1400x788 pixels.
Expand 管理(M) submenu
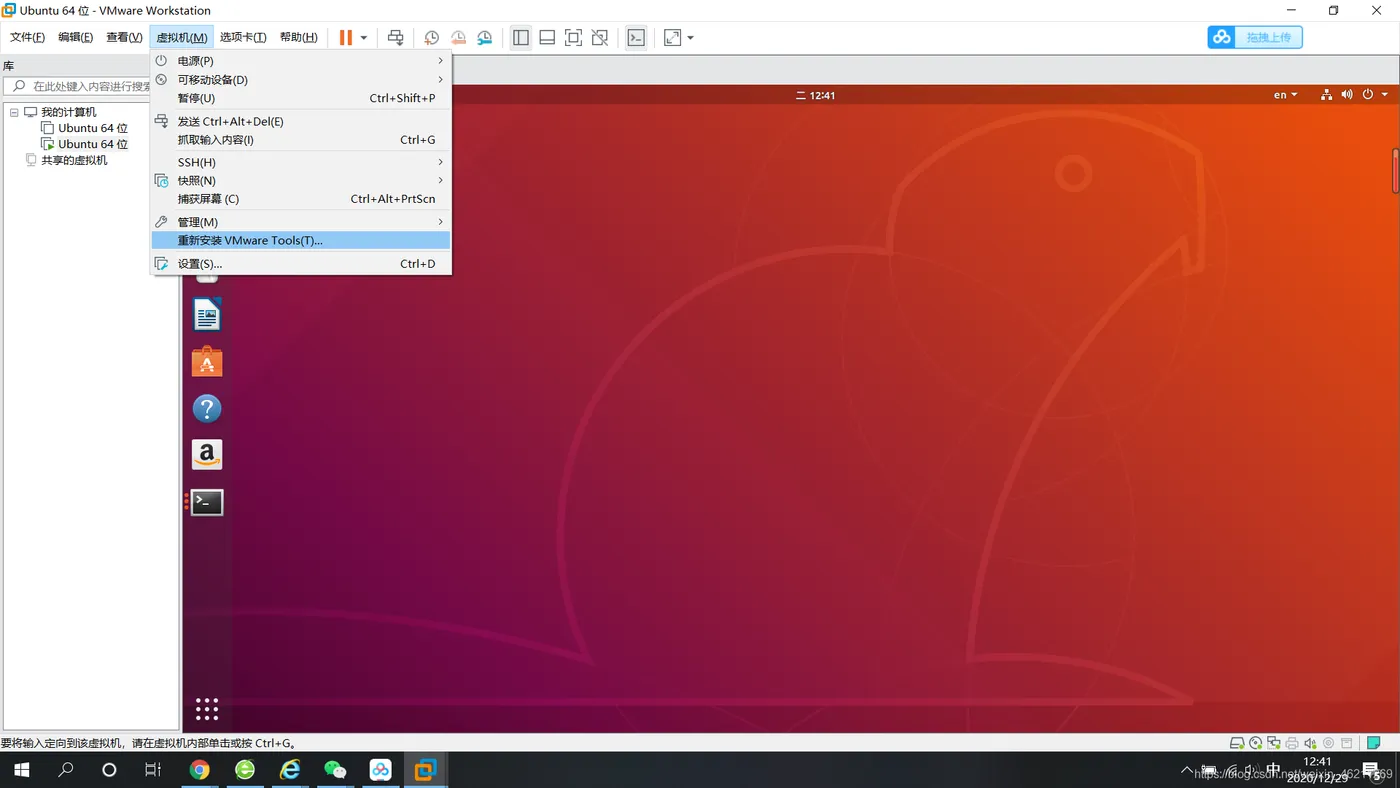coord(300,222)
